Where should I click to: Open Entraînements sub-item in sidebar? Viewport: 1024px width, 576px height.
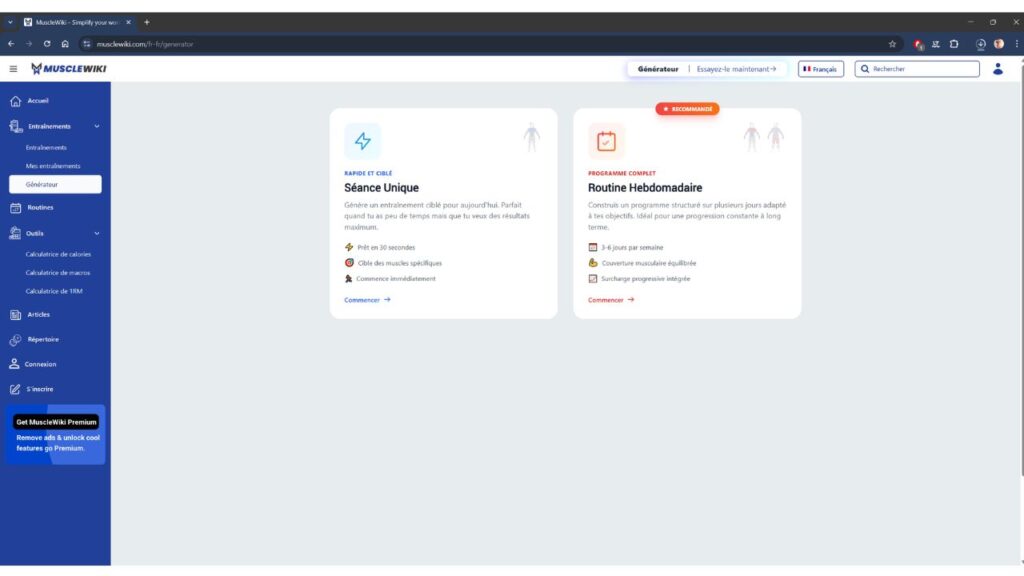tap(46, 148)
